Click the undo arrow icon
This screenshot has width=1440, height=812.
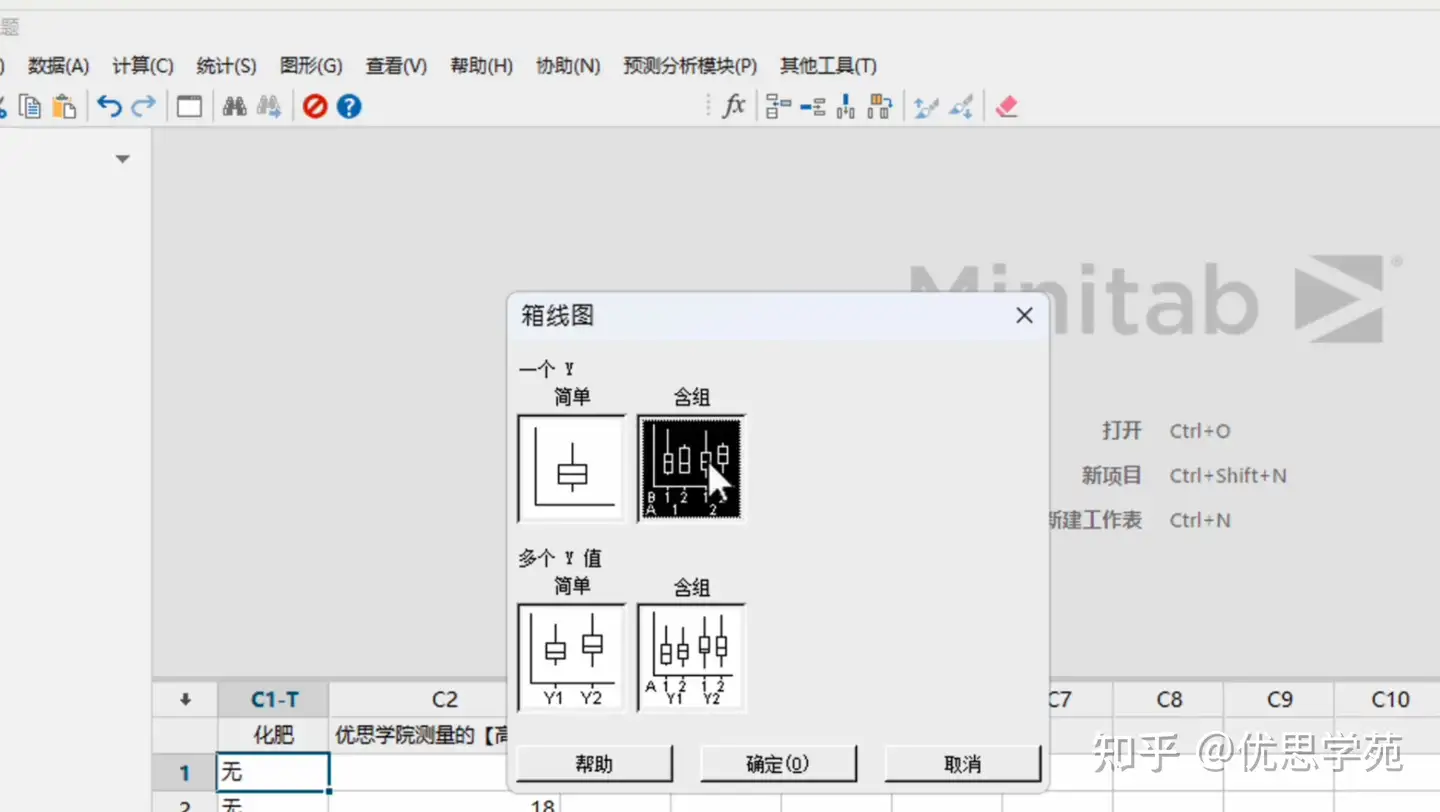(109, 105)
